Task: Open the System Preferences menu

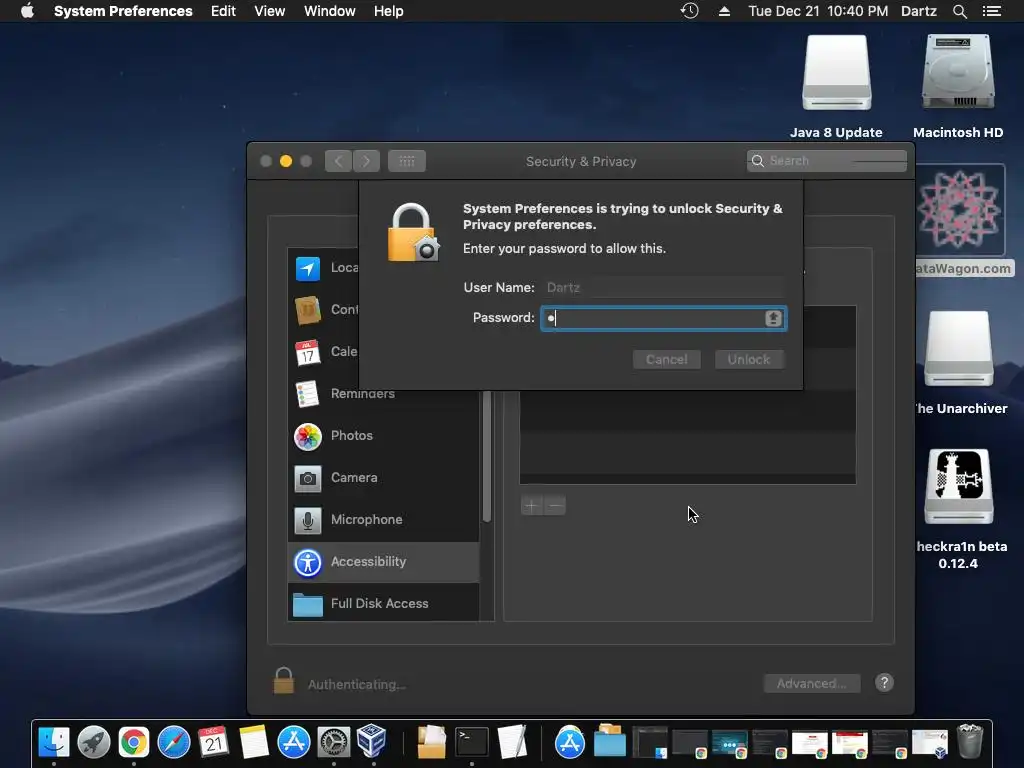Action: coord(123,11)
